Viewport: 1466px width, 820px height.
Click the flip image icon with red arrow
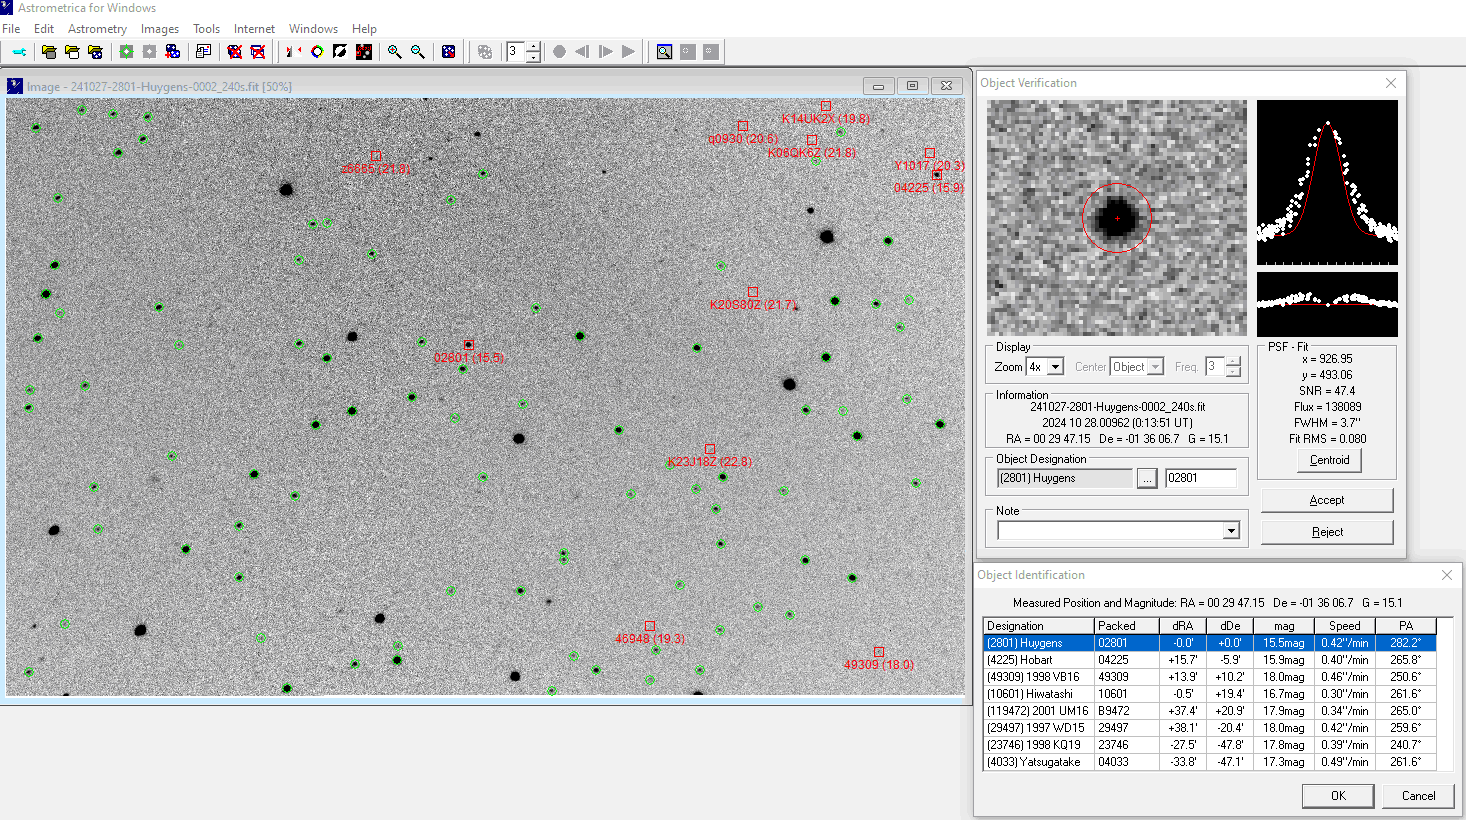pos(294,52)
